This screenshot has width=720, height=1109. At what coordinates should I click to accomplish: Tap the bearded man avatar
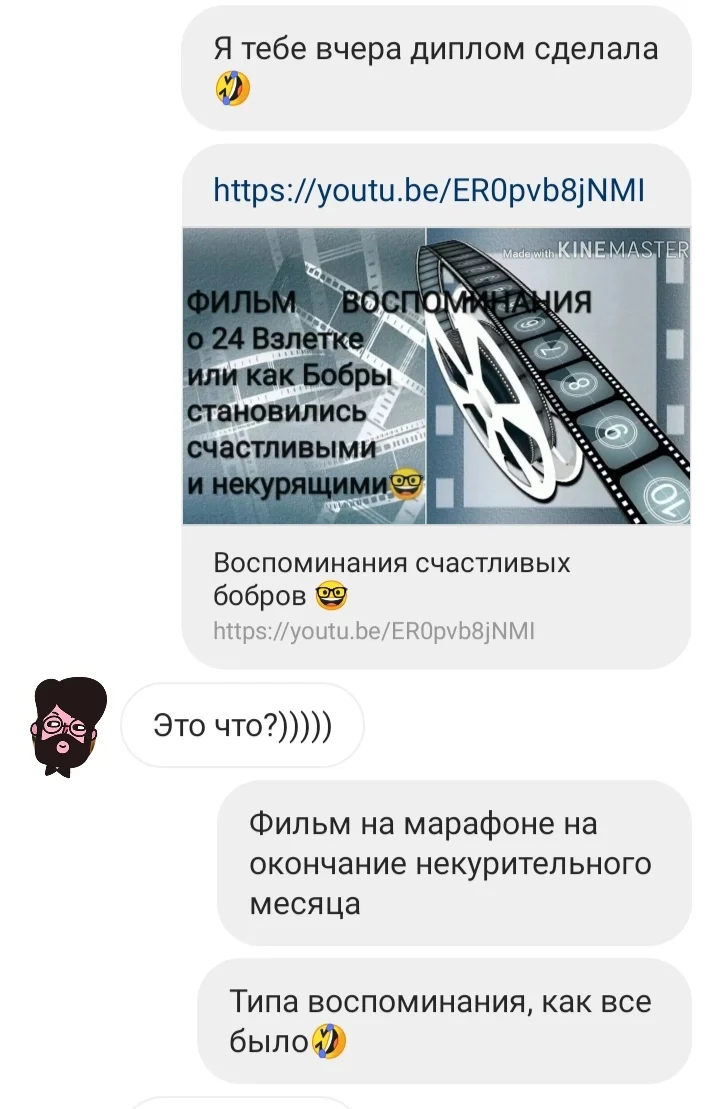tap(68, 726)
